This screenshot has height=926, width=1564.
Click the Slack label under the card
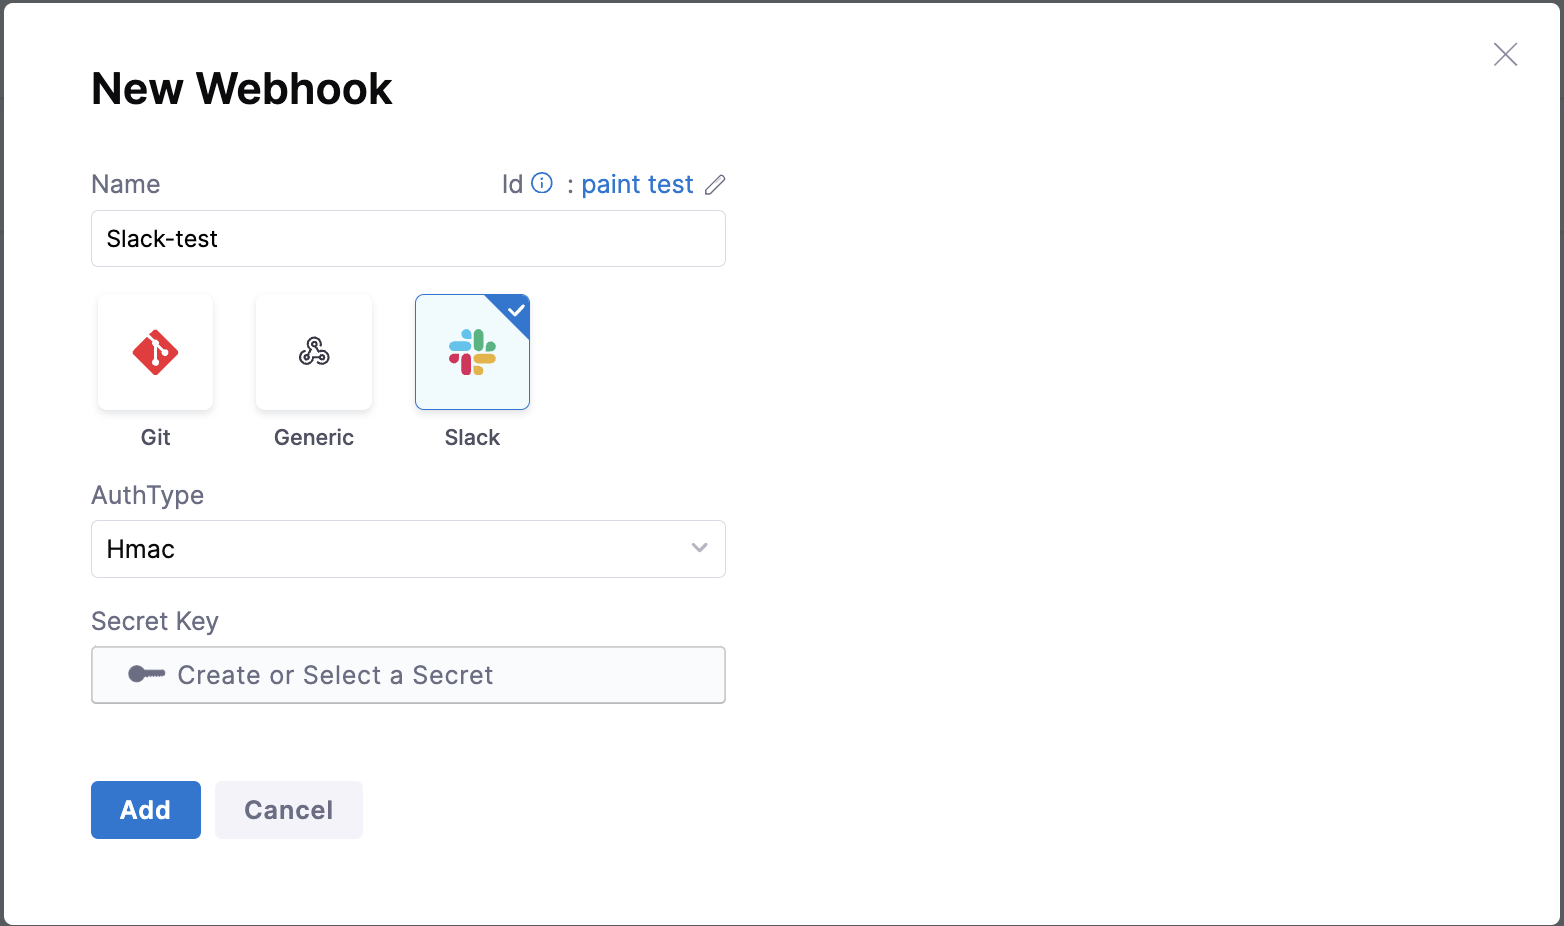point(472,438)
